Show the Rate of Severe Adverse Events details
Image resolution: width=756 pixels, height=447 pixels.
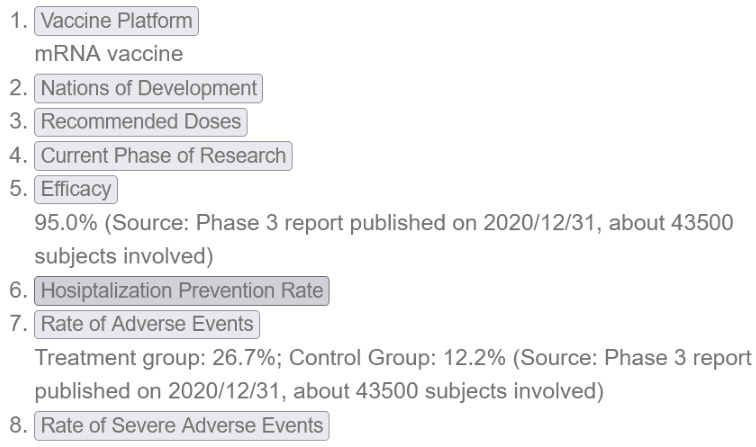tap(180, 425)
